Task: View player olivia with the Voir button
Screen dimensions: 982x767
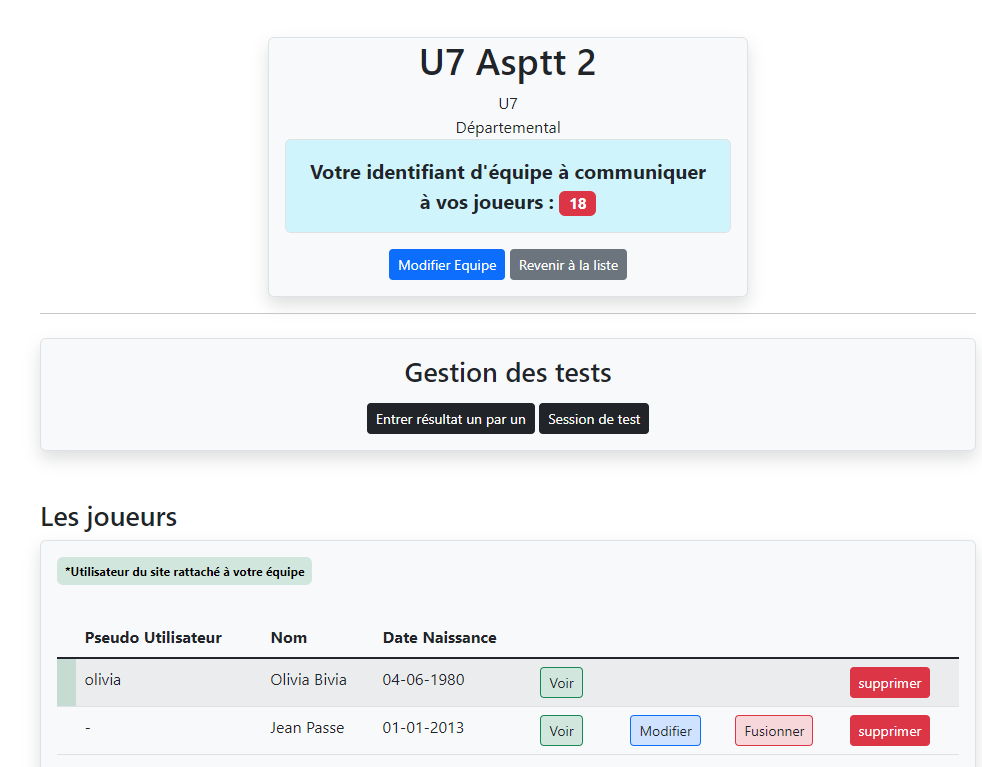Action: point(561,683)
